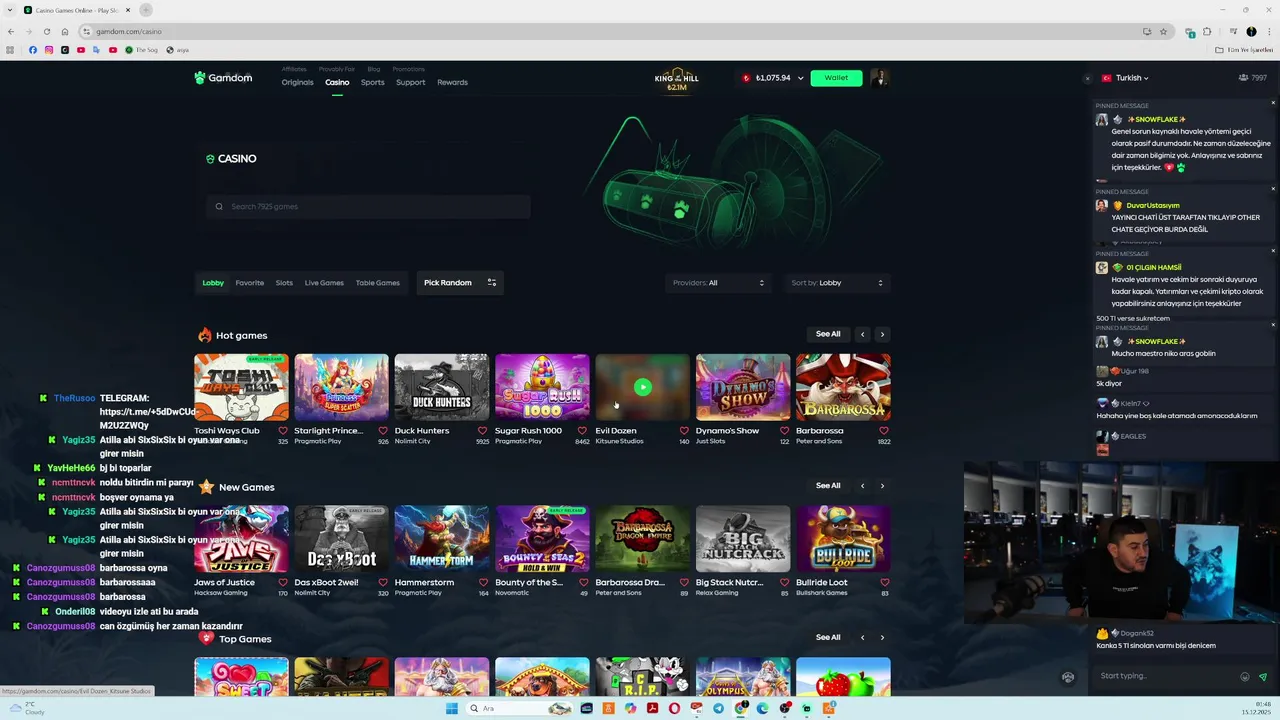Send the chat message with arrow icon
This screenshot has width=1280, height=720.
point(1263,677)
